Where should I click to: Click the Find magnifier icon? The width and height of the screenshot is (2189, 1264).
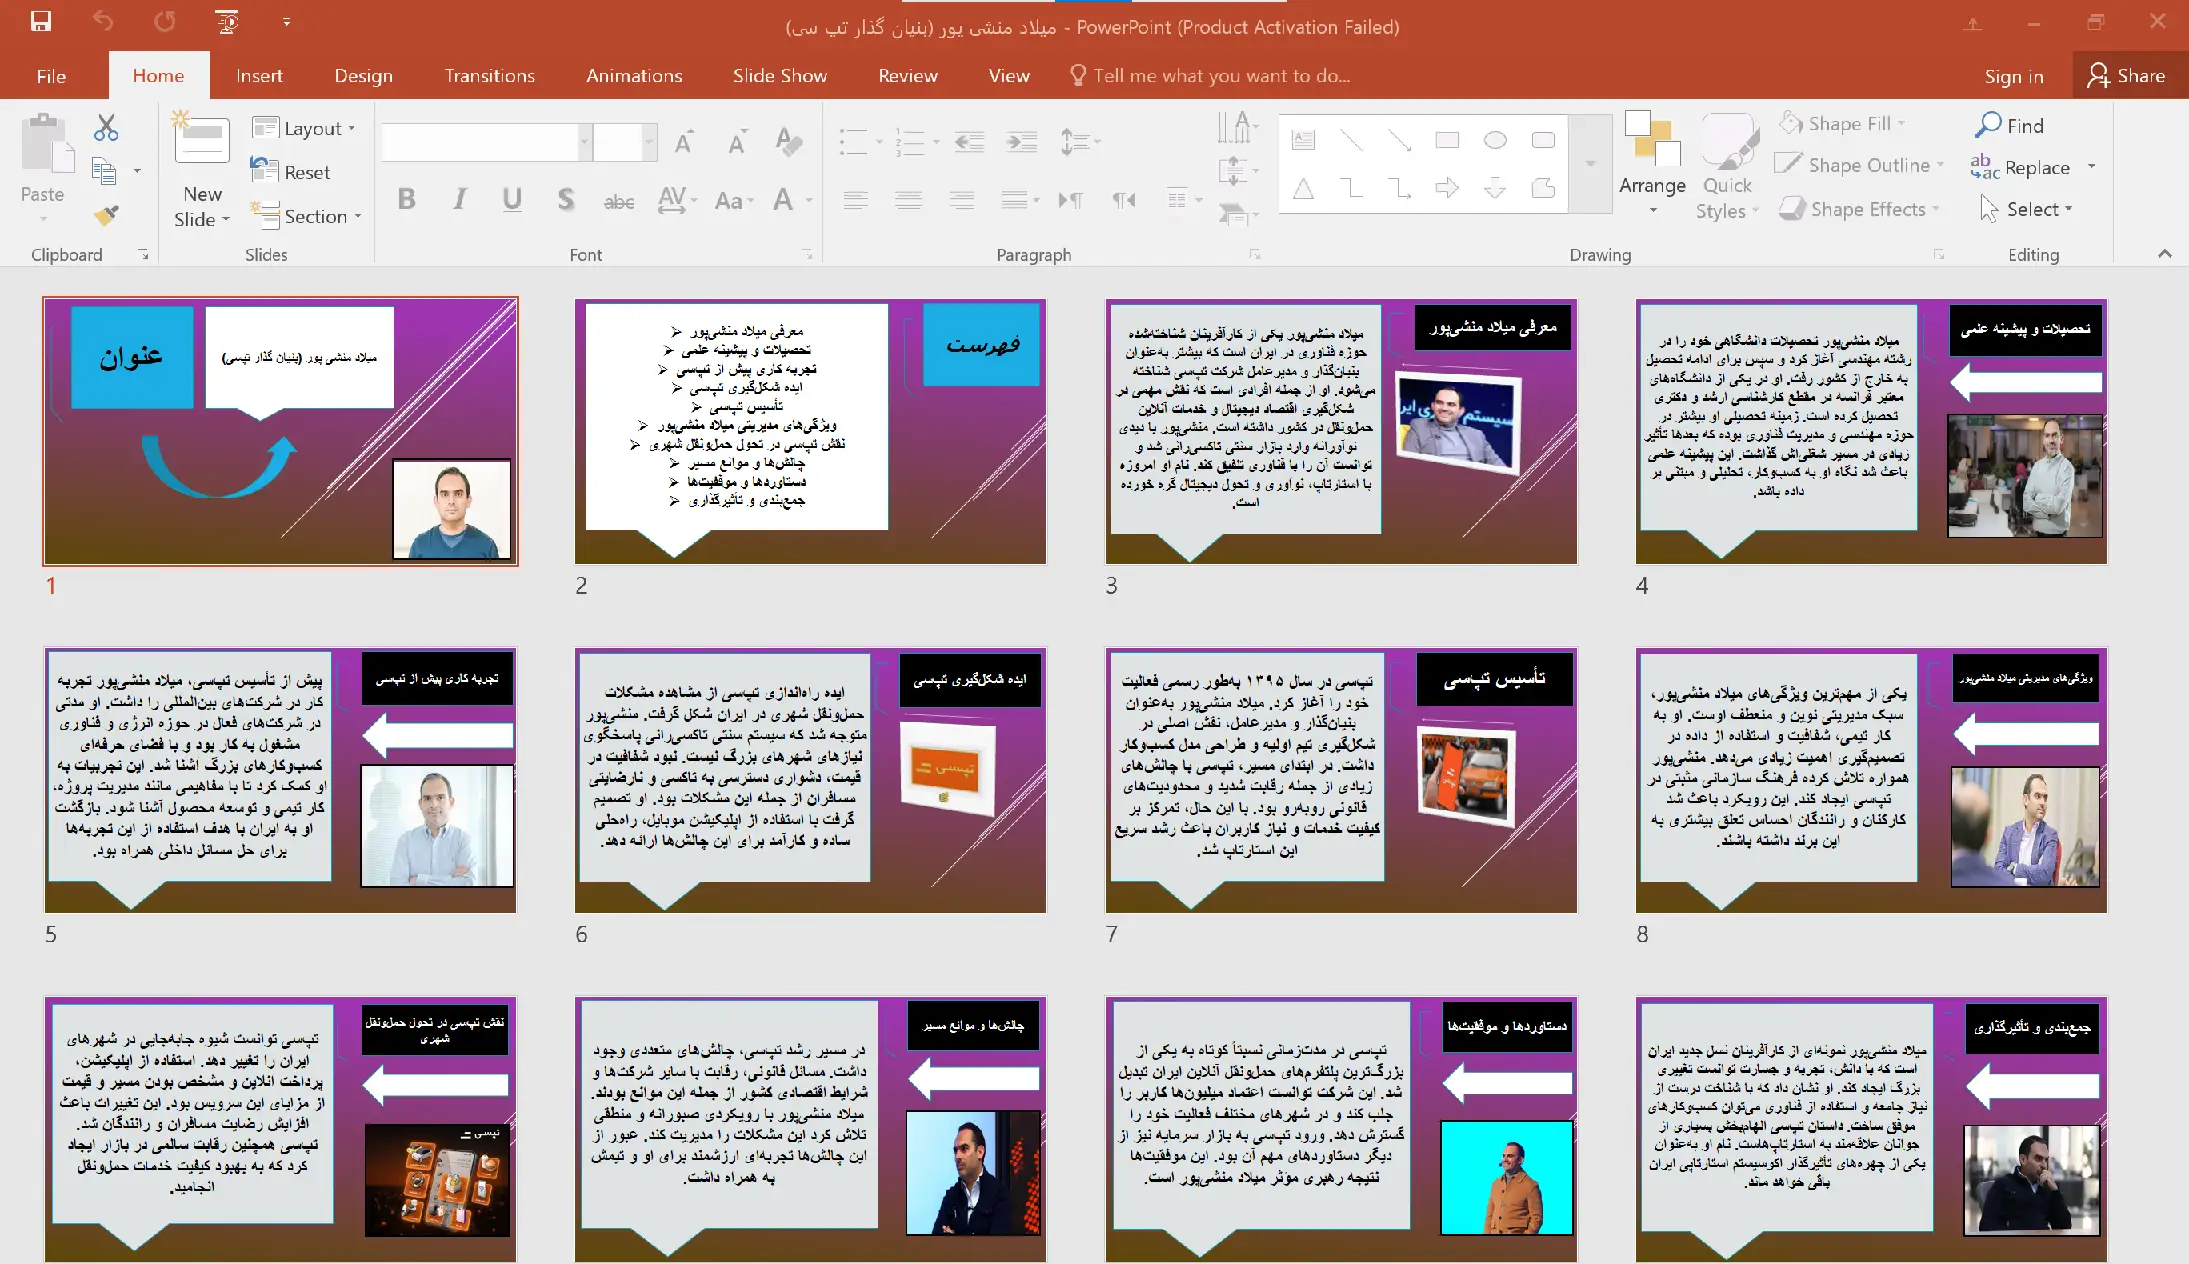1988,125
